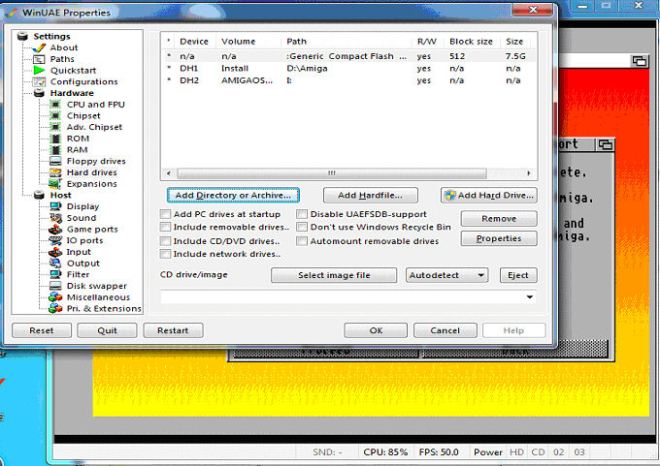Click the OK button

tap(376, 330)
